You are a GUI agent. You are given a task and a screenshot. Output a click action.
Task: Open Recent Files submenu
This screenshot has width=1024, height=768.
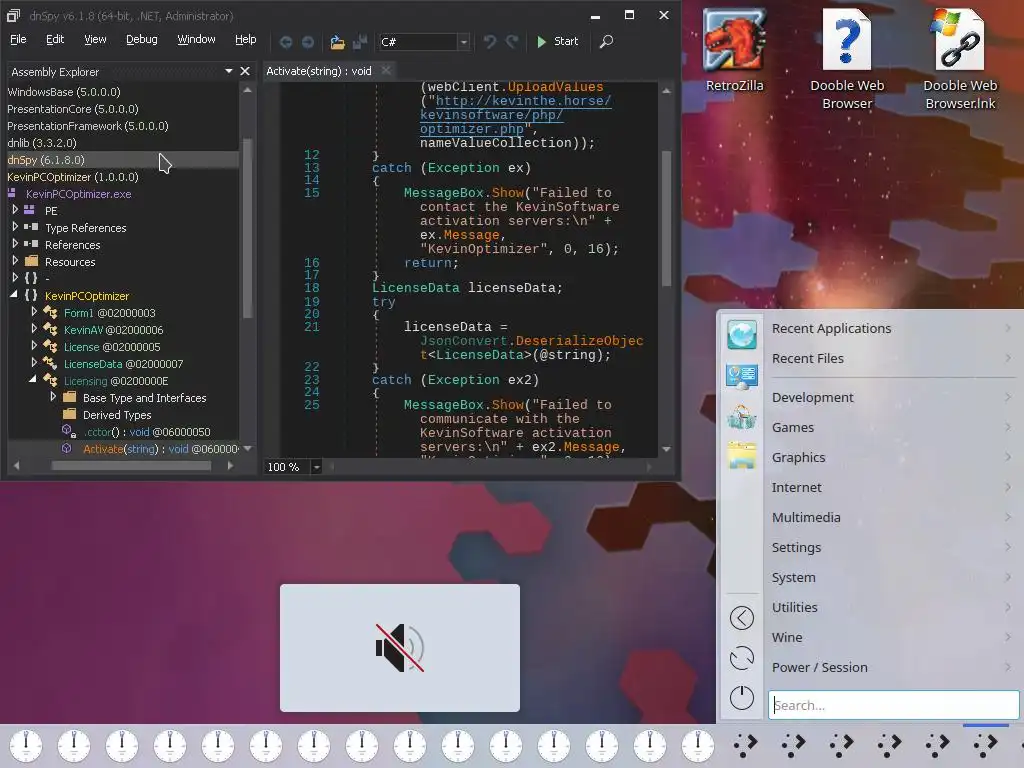click(891, 359)
